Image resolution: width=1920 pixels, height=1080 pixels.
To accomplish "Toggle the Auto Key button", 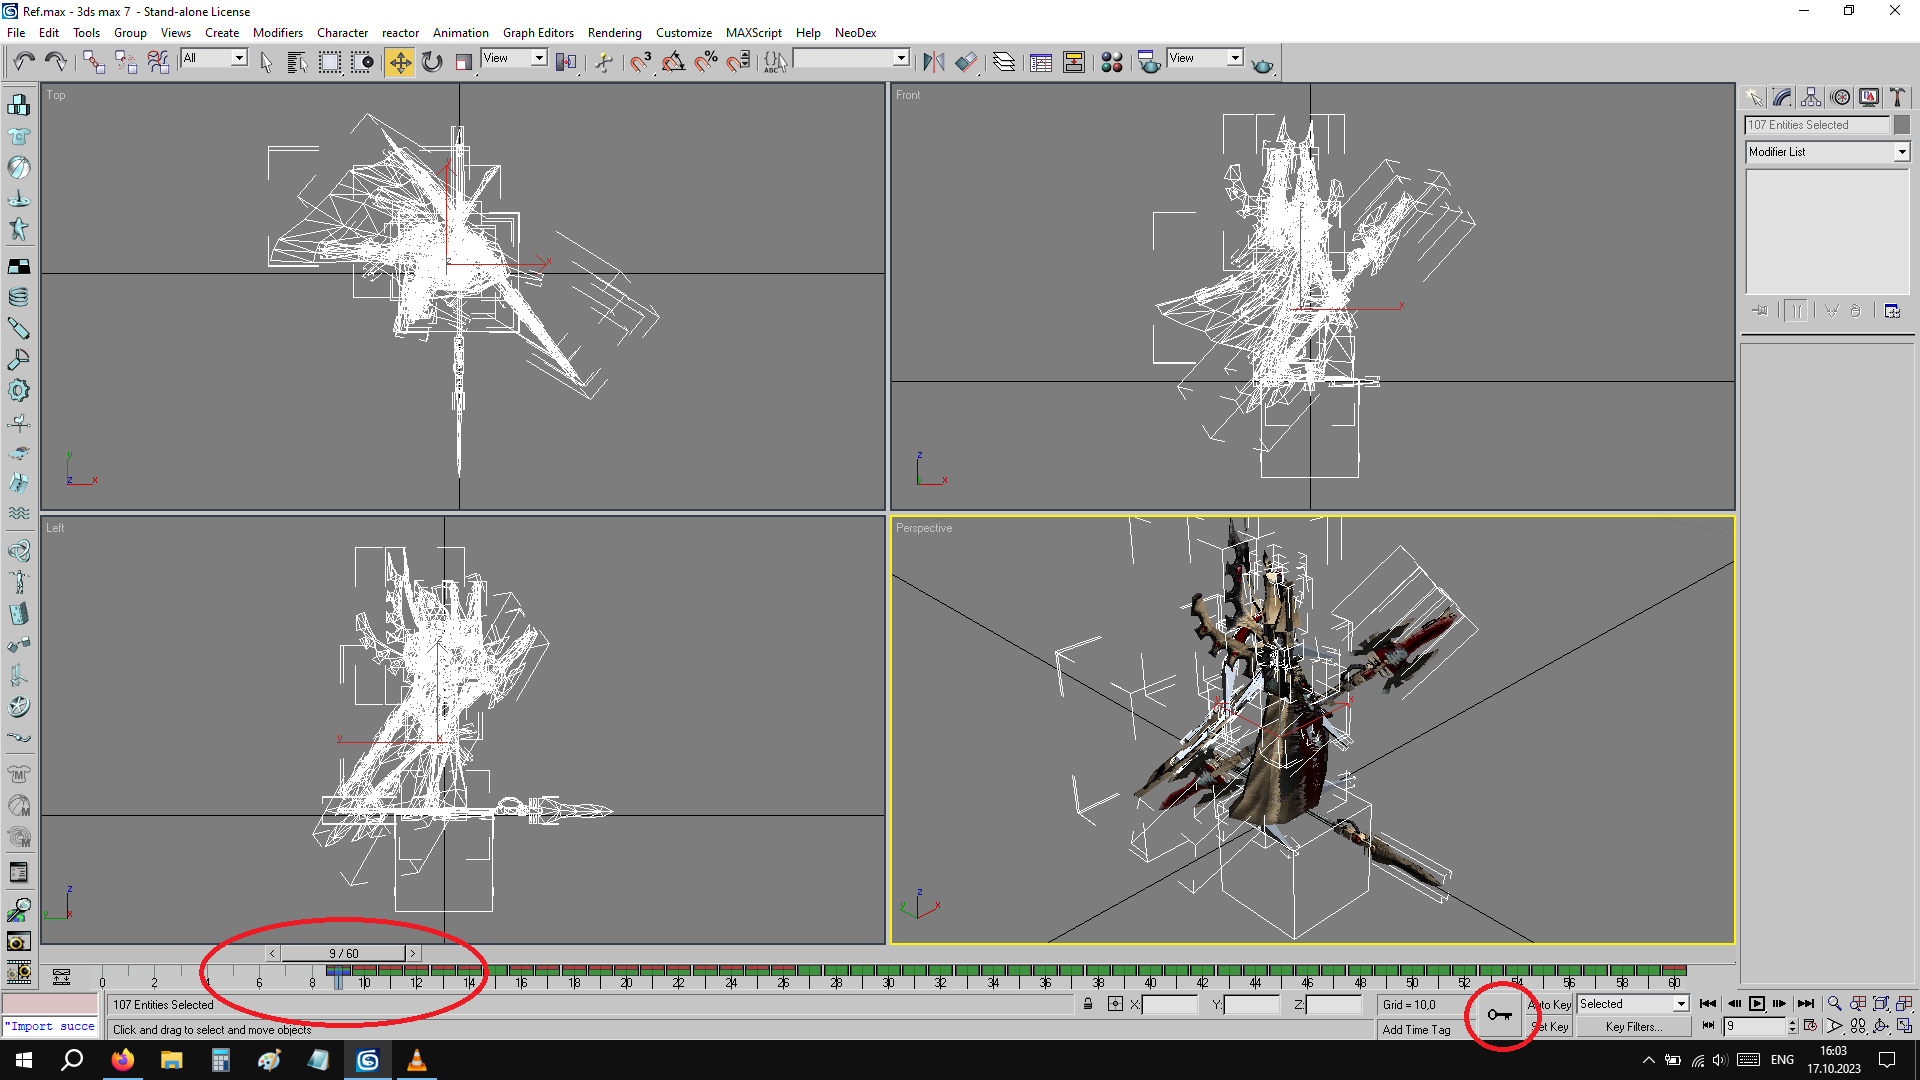I will tap(1551, 1004).
